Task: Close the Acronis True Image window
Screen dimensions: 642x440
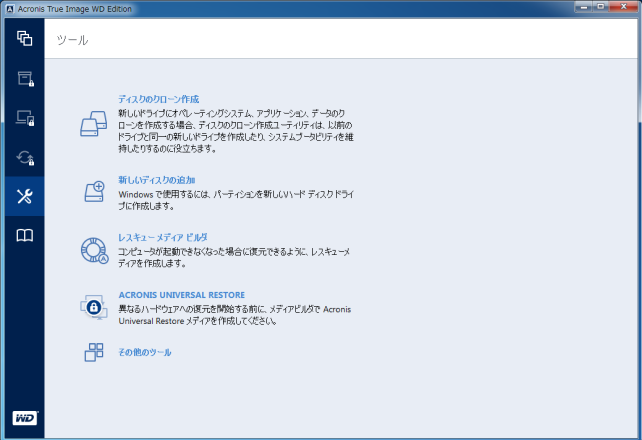Action: pyautogui.click(x=623, y=7)
